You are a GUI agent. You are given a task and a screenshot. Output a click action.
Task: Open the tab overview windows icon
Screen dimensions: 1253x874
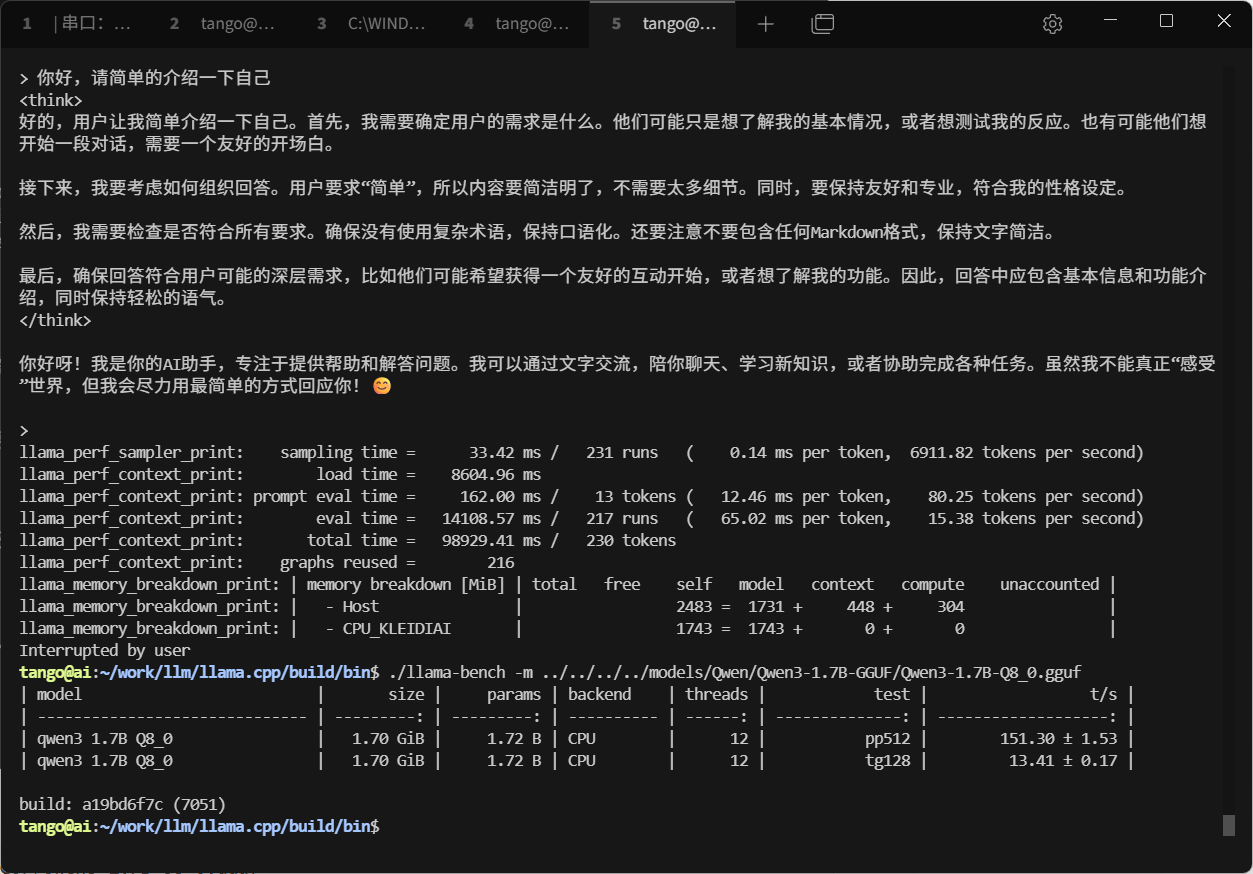[822, 24]
